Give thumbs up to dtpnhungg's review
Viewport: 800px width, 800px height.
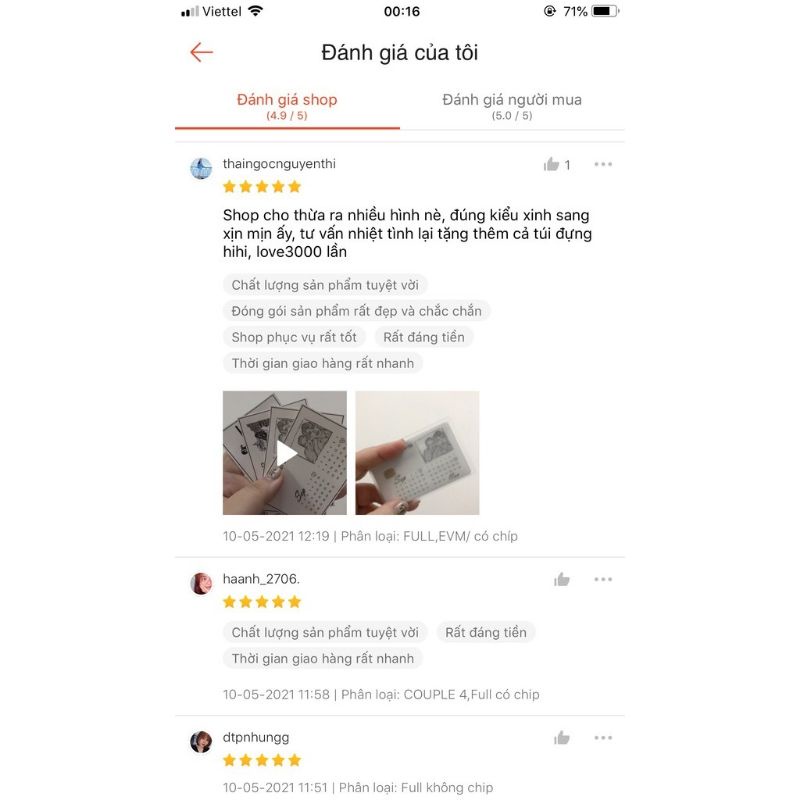pyautogui.click(x=562, y=738)
